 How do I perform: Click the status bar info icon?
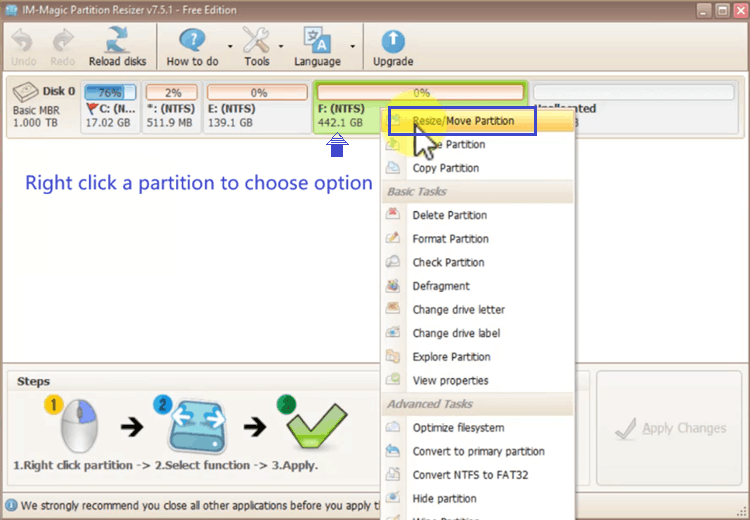tap(11, 505)
